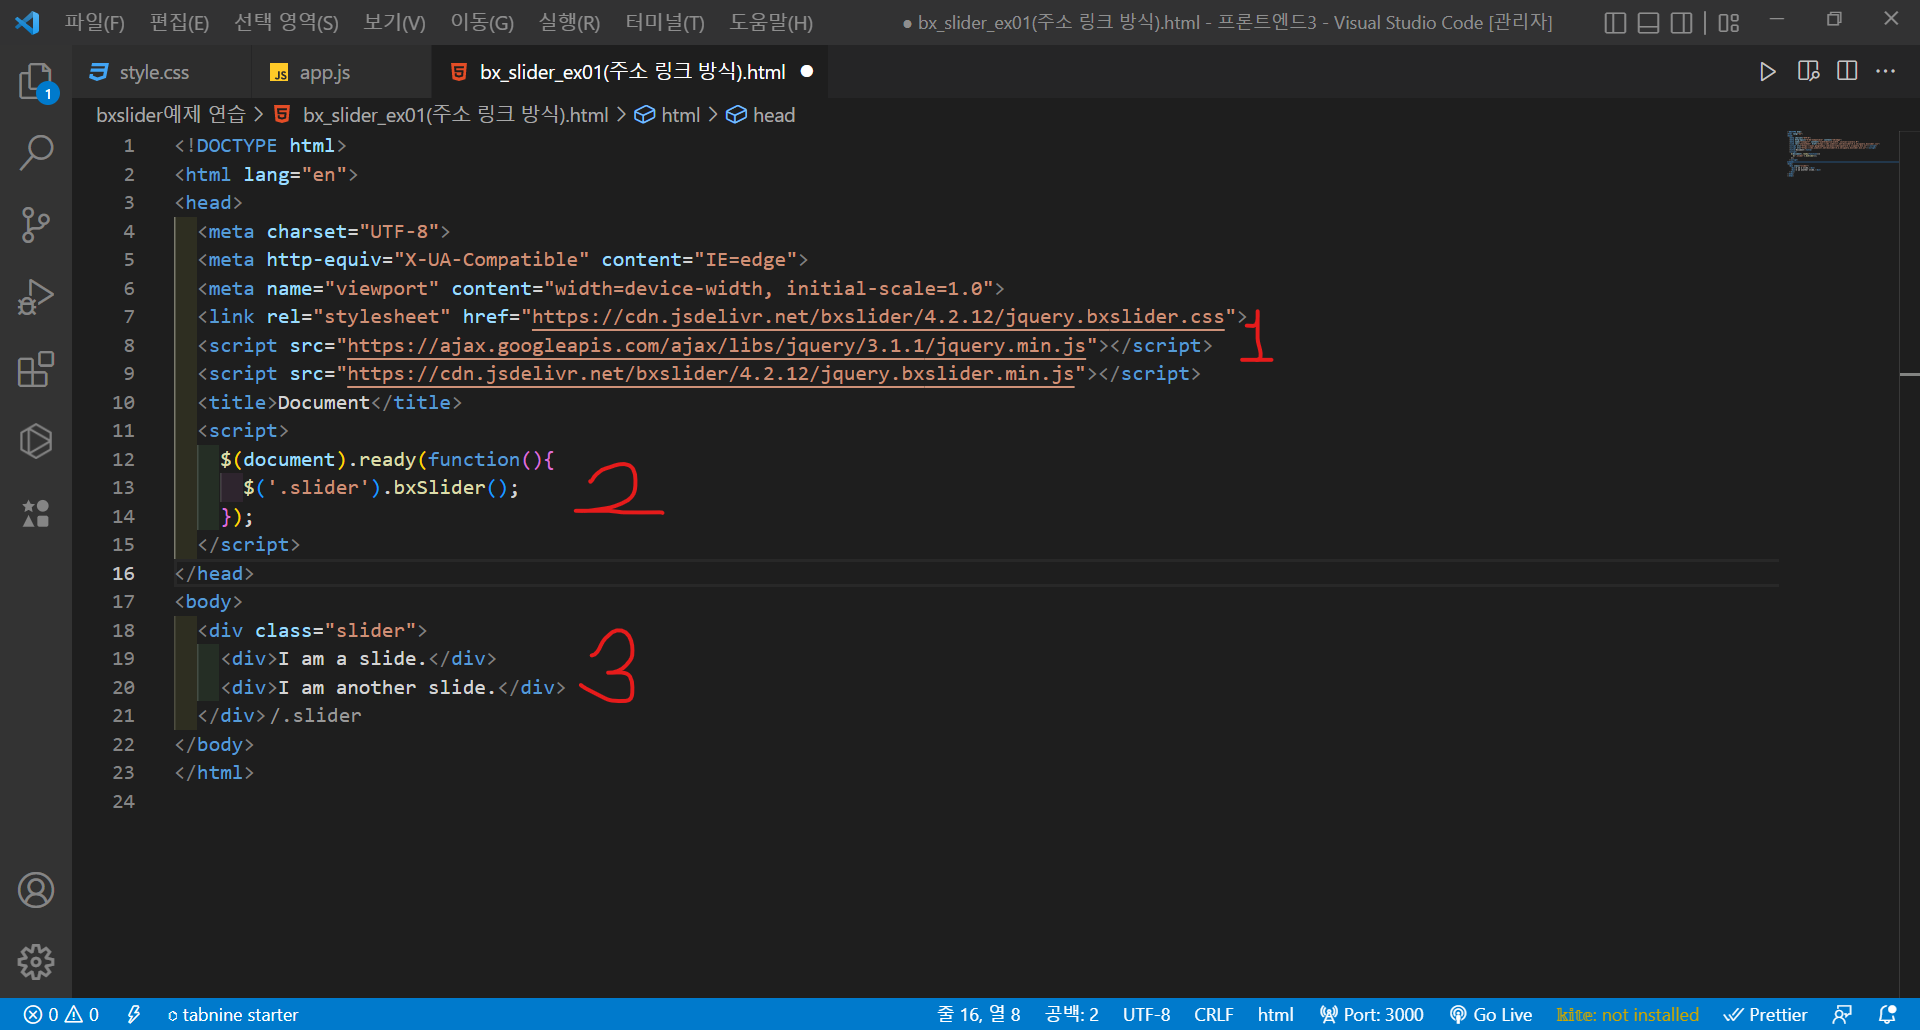Select the bx_slider_ex01 html tab
1920x1030 pixels.
click(632, 72)
